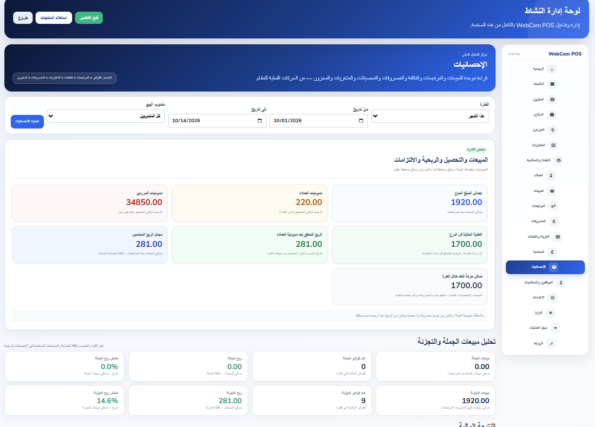Click the links (الروابط) icon at sidebar bottom
This screenshot has width=595, height=427.
coord(551,343)
